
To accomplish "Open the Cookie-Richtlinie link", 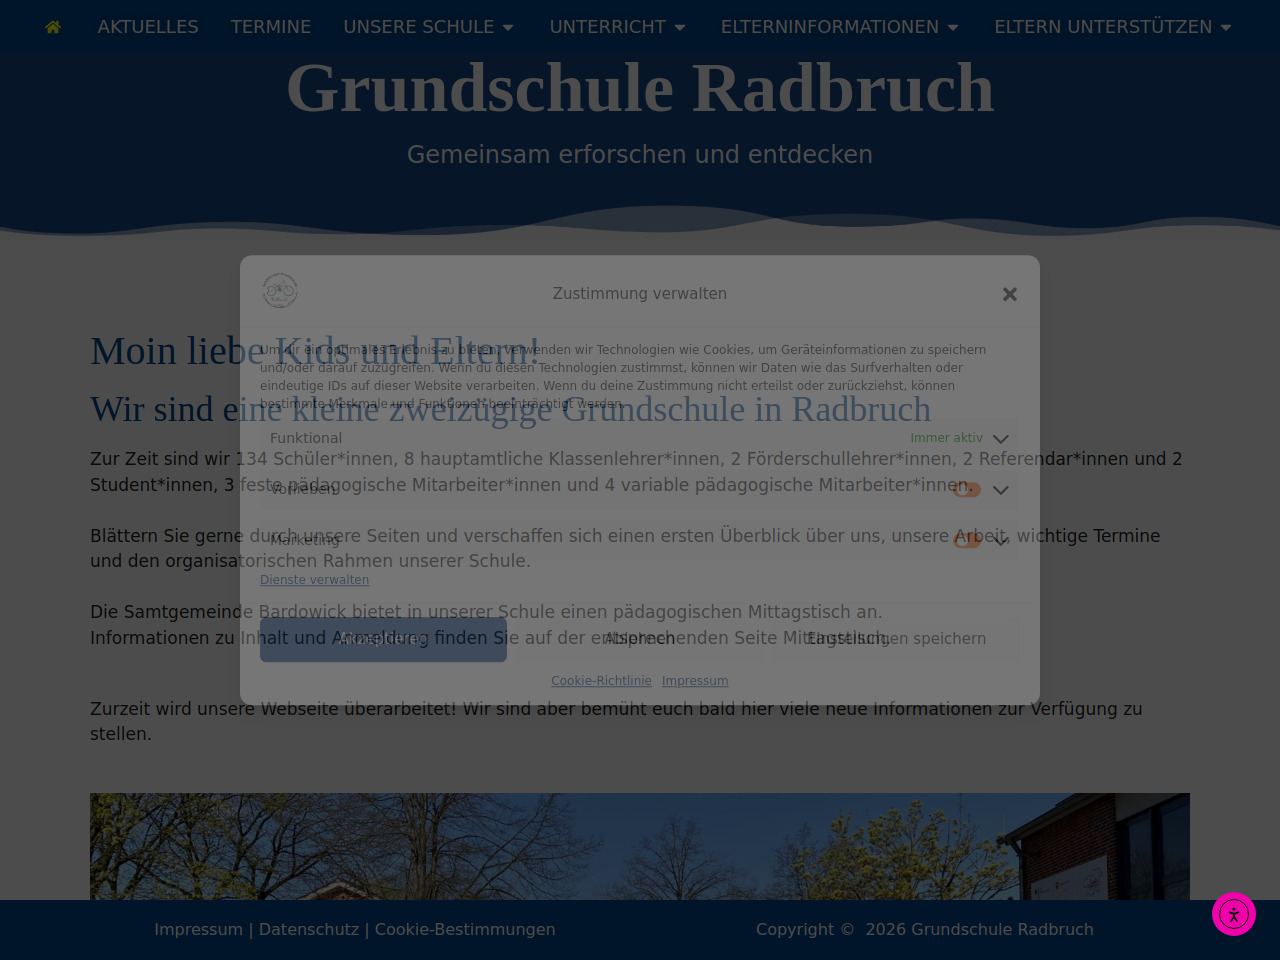I will tap(601, 681).
